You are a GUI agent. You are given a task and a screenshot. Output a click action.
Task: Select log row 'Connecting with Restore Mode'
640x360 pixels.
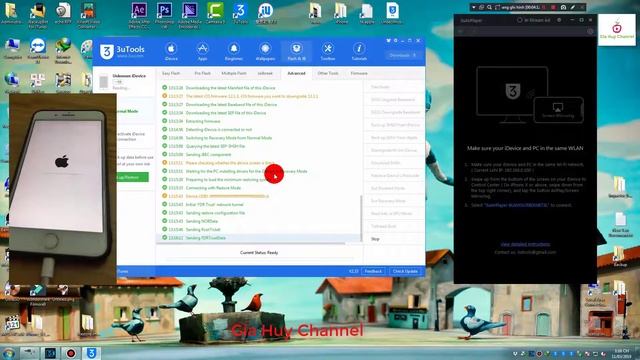click(x=258, y=188)
